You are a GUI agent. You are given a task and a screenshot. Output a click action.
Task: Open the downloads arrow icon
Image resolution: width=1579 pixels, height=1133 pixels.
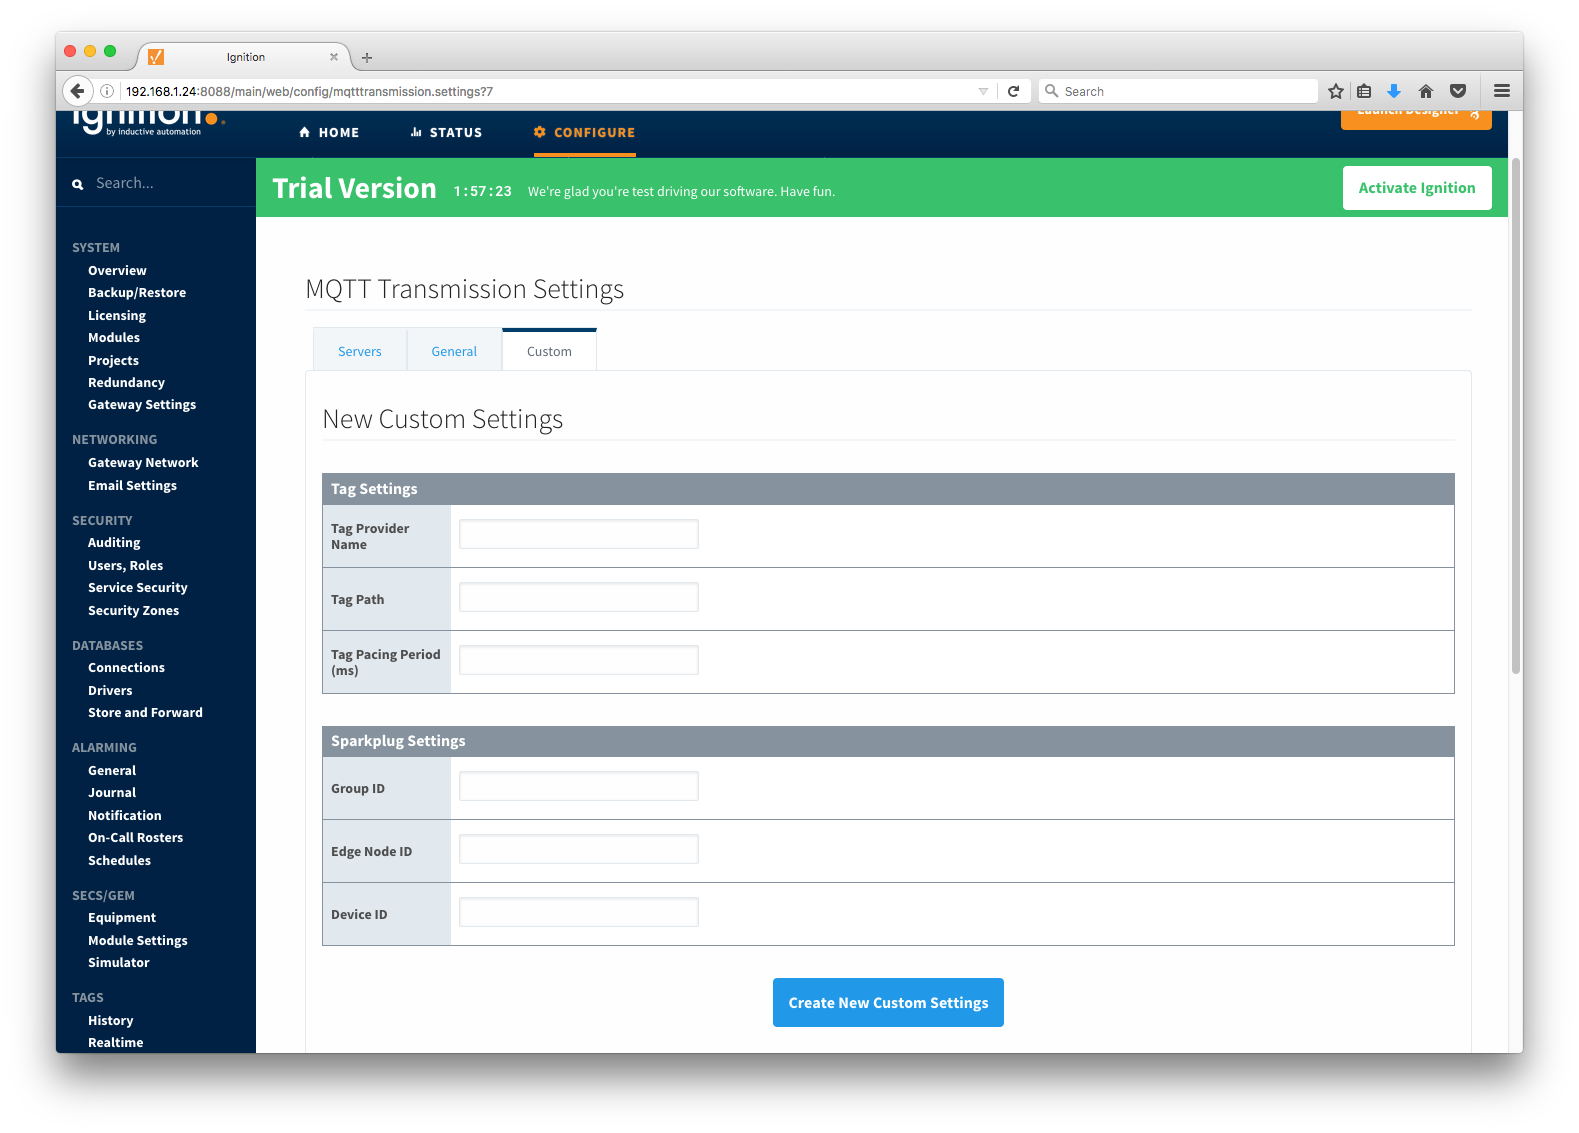(x=1394, y=91)
